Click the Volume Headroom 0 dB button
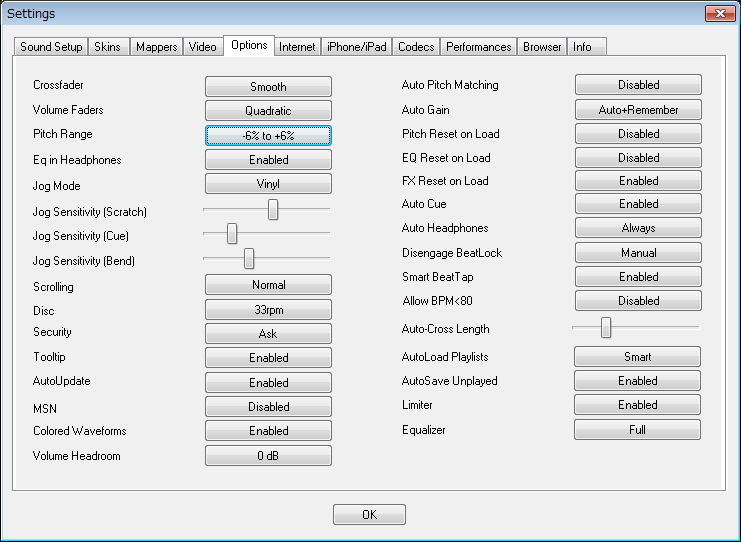The width and height of the screenshot is (741, 542). (x=268, y=456)
